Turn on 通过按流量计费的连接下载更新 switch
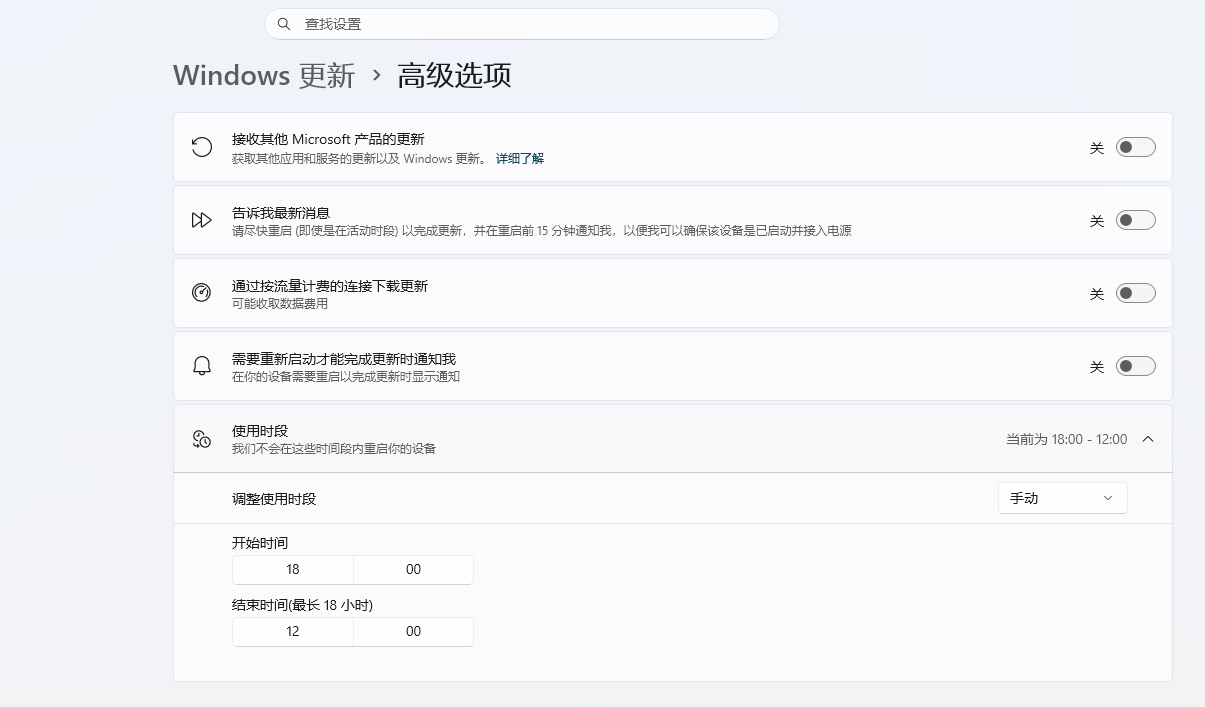The image size is (1205, 707). pos(1135,293)
